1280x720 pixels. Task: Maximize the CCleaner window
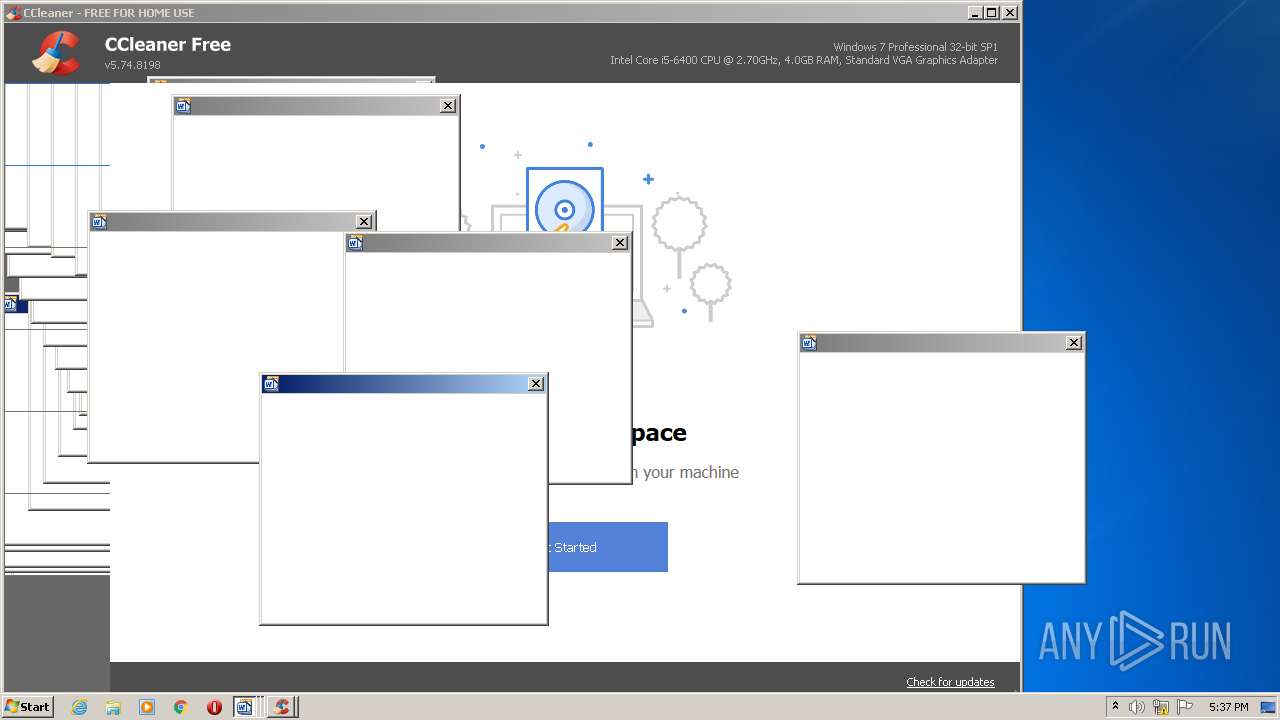click(991, 13)
